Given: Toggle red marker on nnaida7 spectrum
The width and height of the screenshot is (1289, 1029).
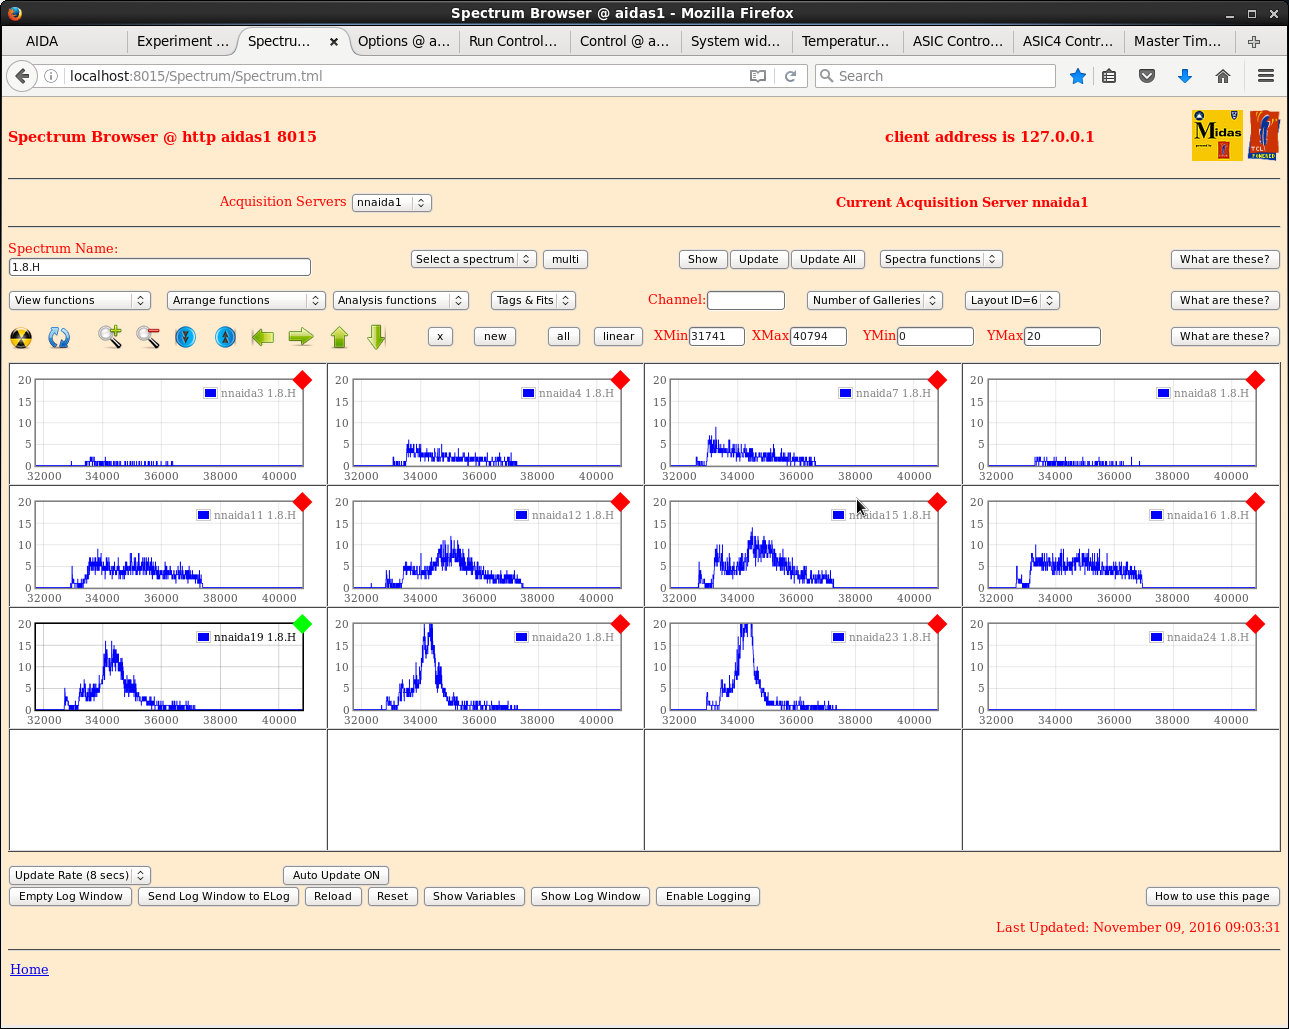Looking at the screenshot, I should click(x=937, y=380).
